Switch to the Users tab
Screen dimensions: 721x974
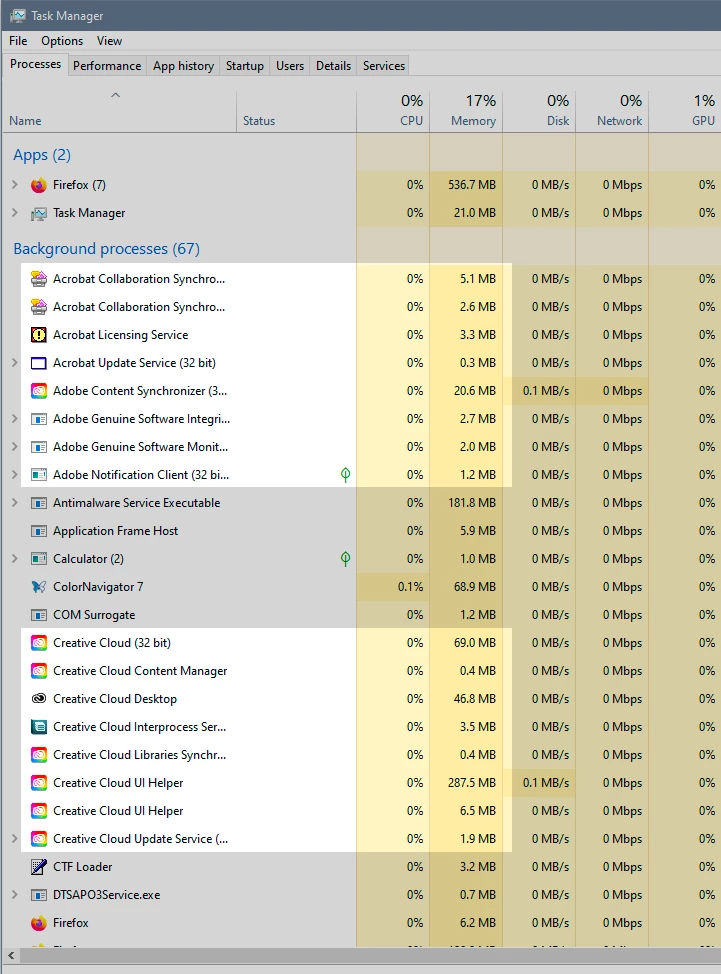coord(290,66)
